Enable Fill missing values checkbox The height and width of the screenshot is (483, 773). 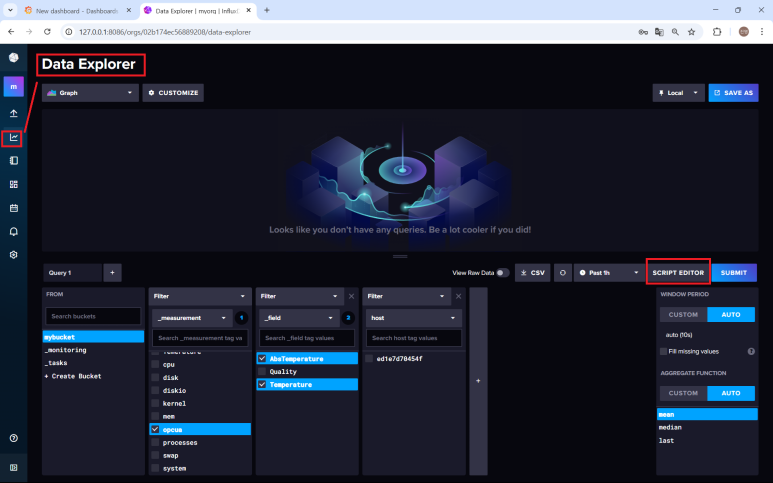[663, 351]
